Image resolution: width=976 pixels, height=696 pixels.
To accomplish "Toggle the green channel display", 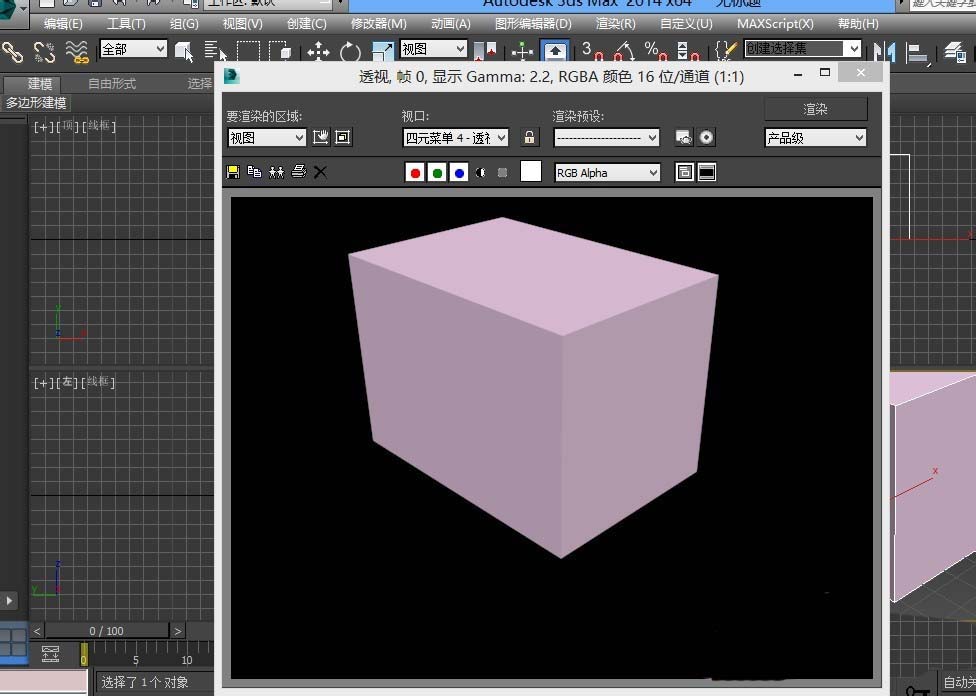I will [x=437, y=173].
